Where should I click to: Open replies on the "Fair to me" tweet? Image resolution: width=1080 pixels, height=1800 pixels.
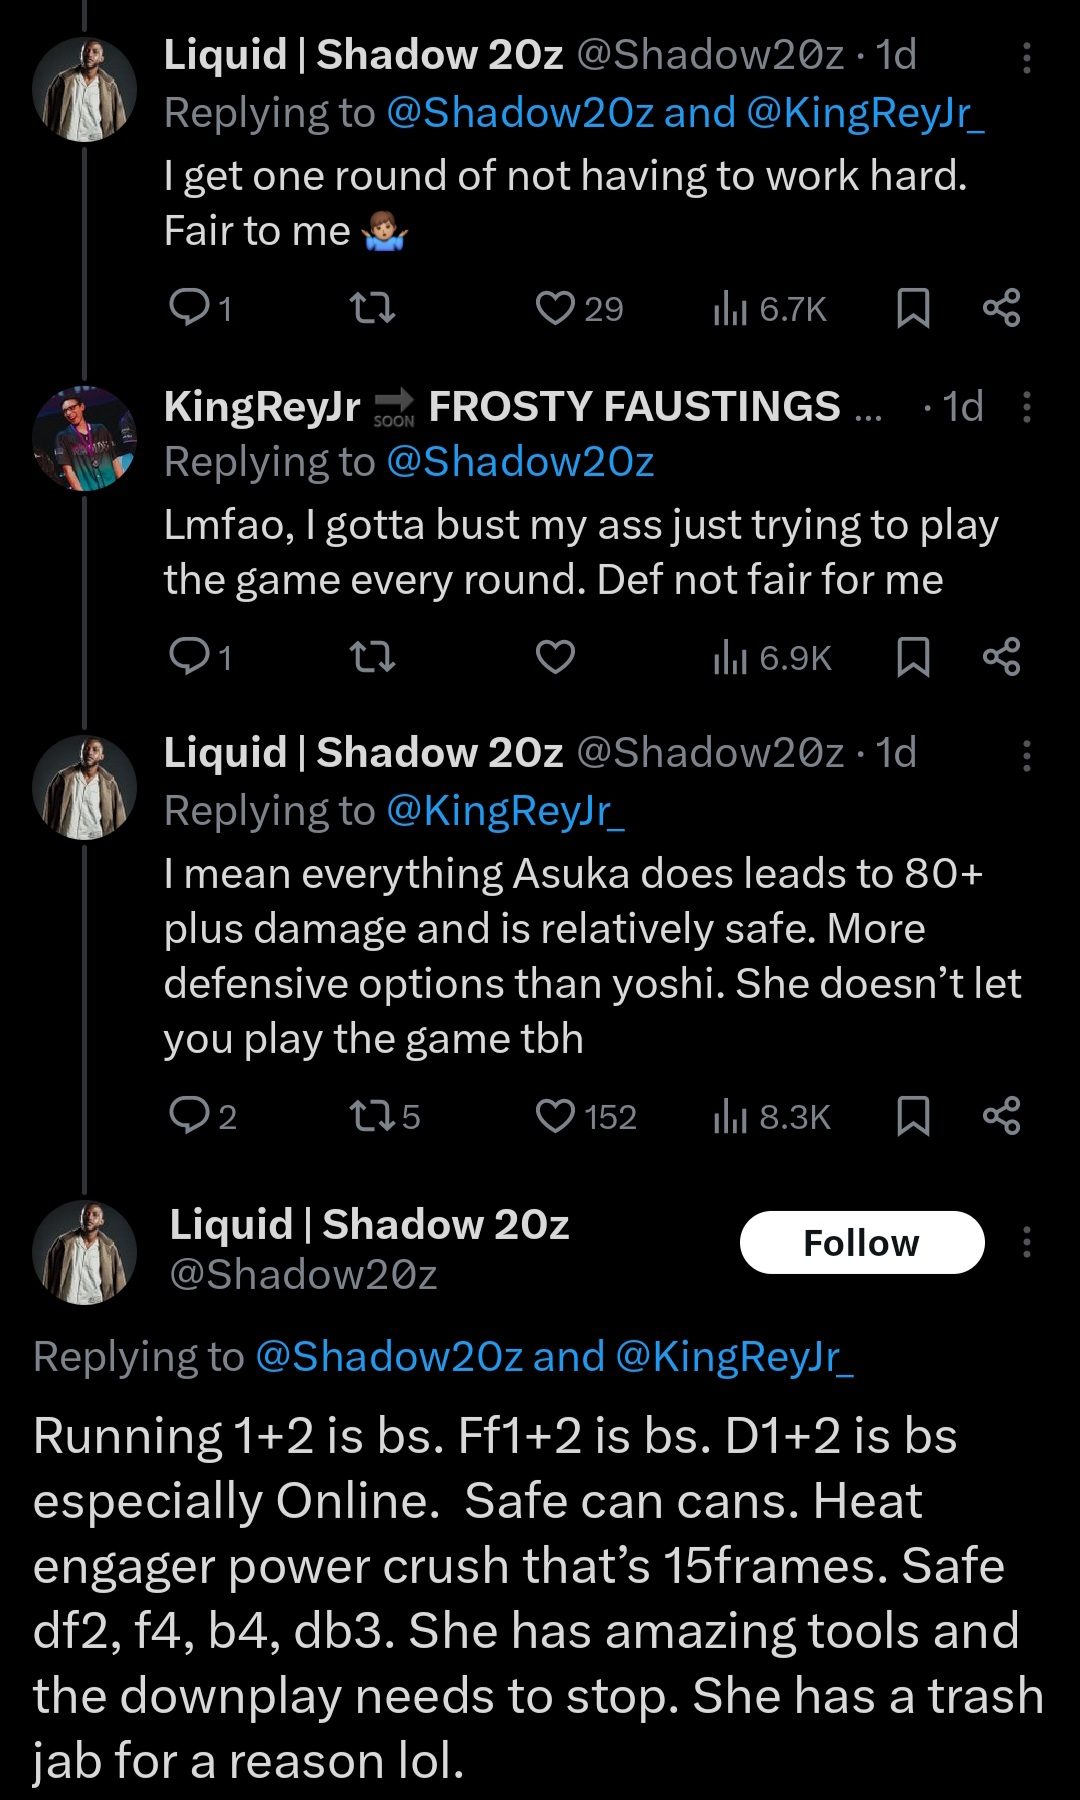pos(188,308)
